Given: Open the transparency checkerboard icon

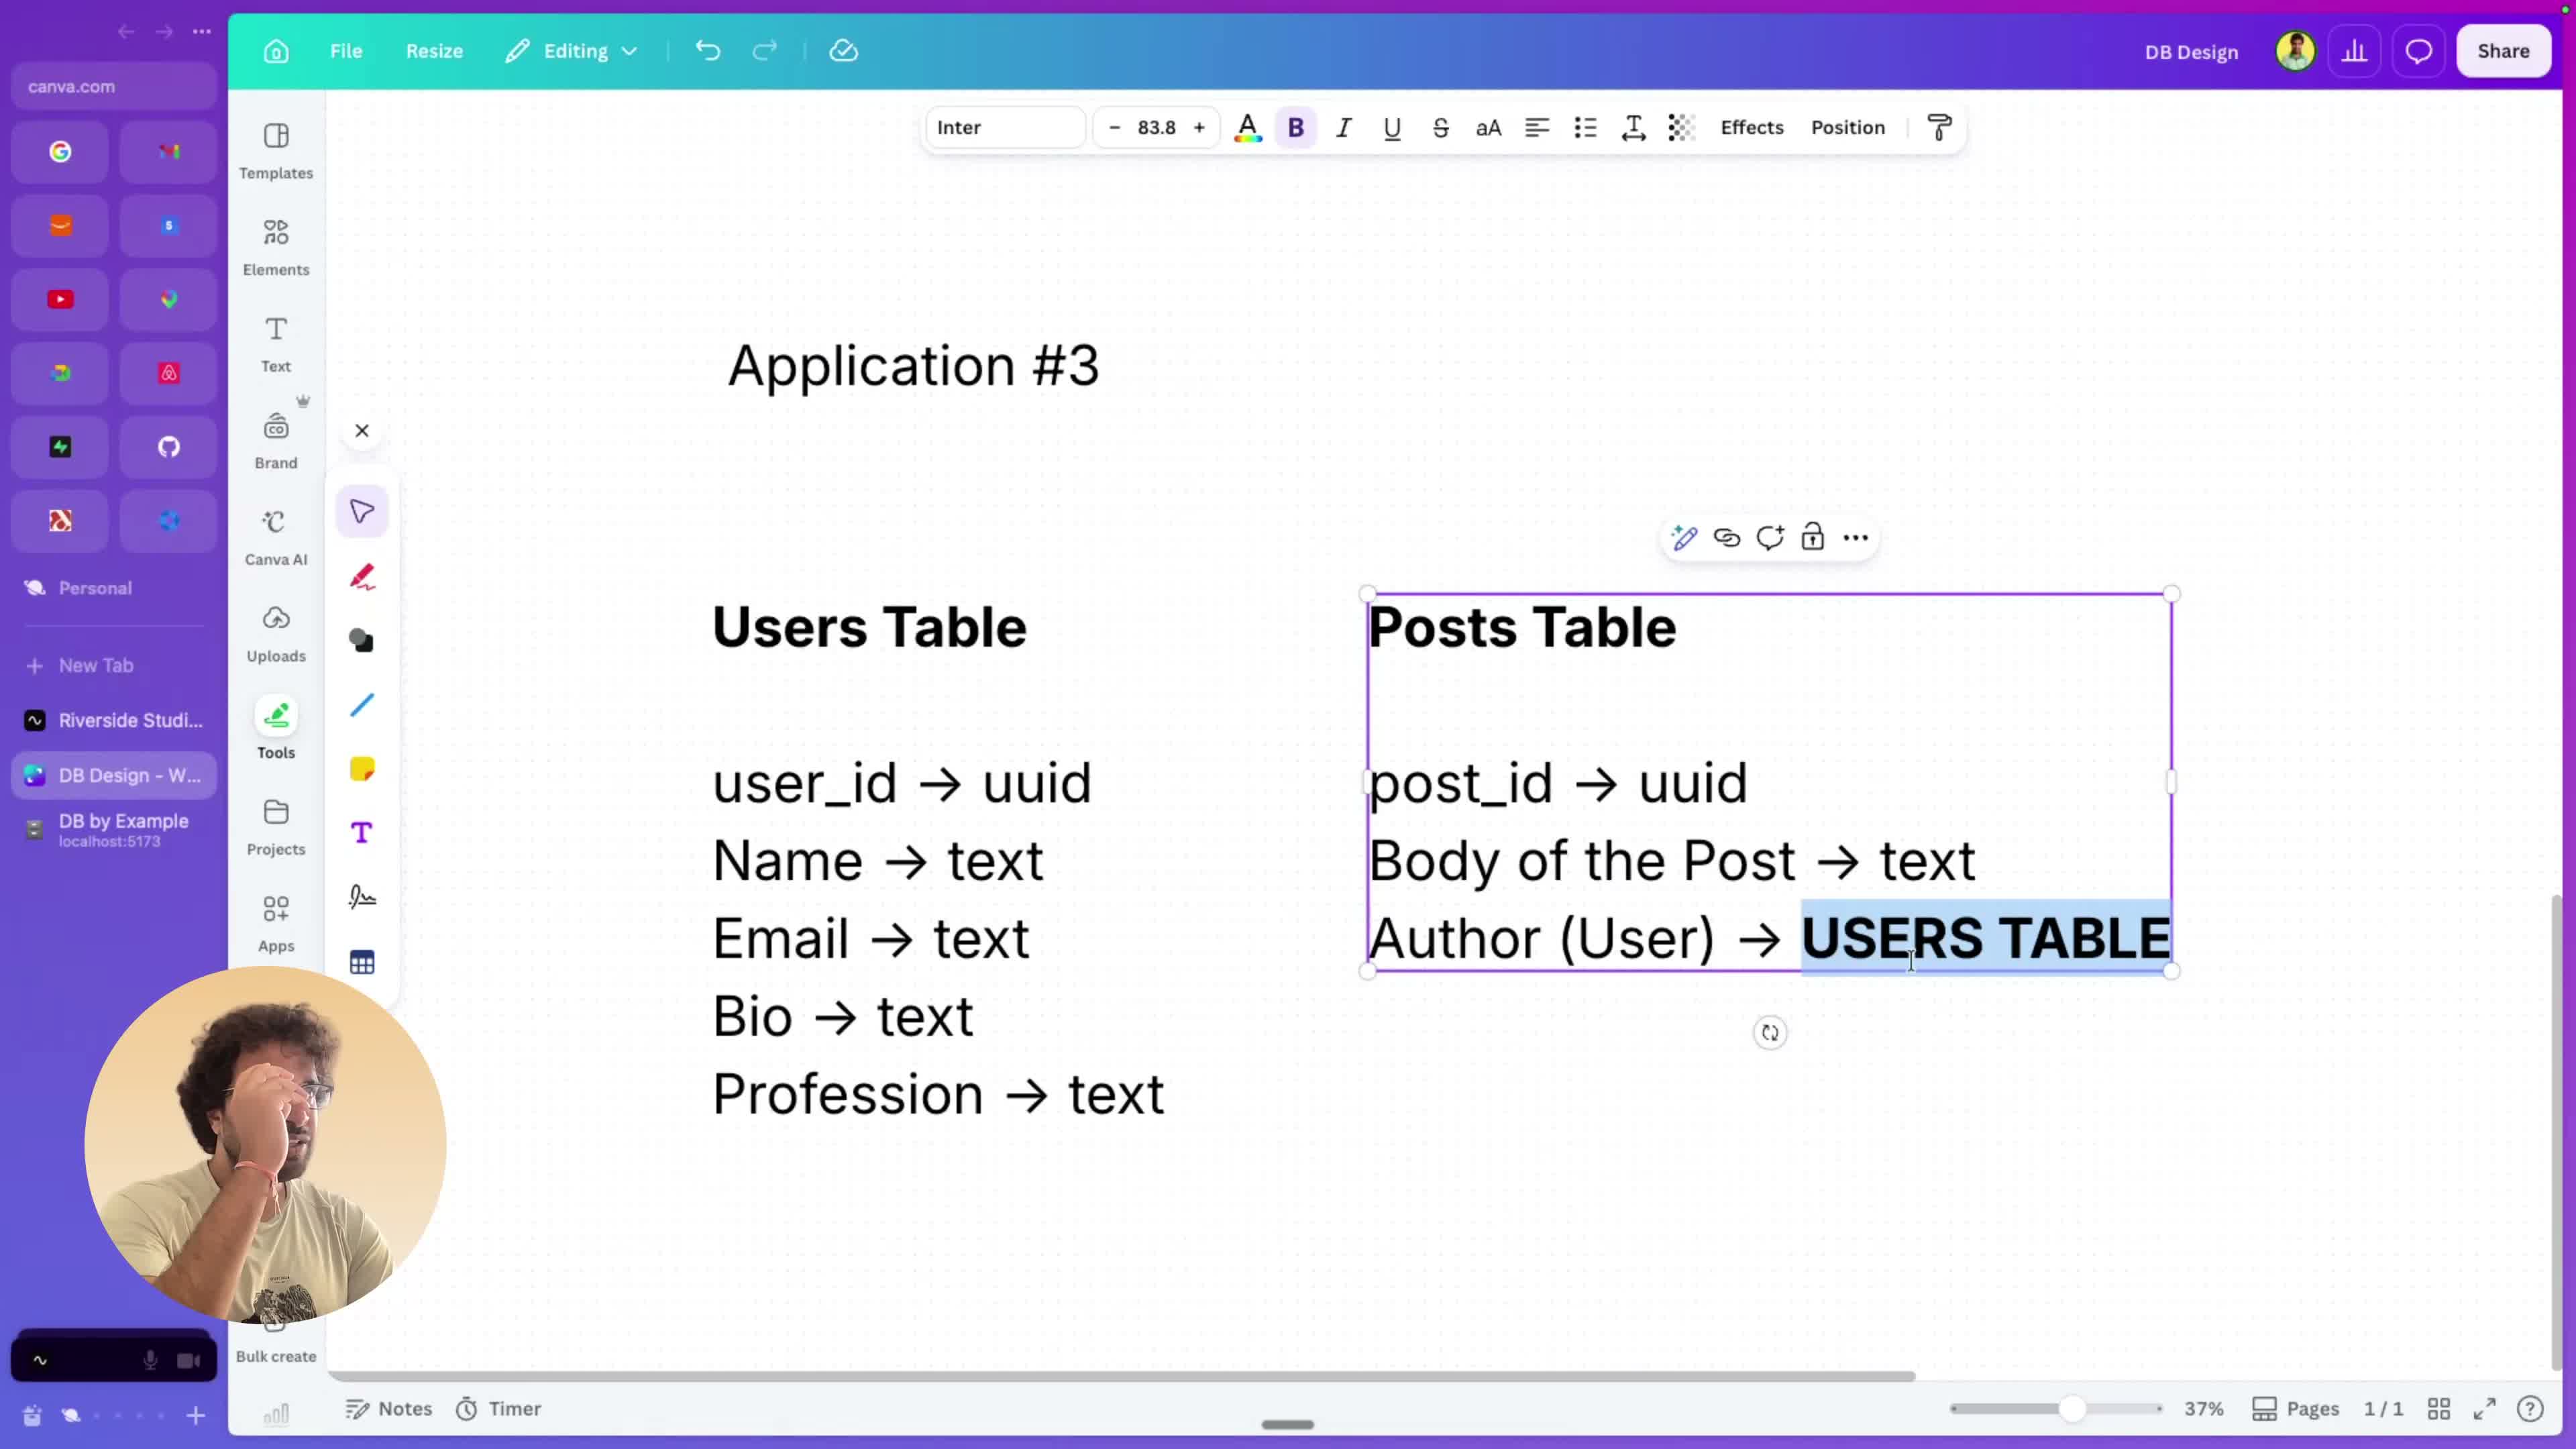Looking at the screenshot, I should pos(1681,127).
